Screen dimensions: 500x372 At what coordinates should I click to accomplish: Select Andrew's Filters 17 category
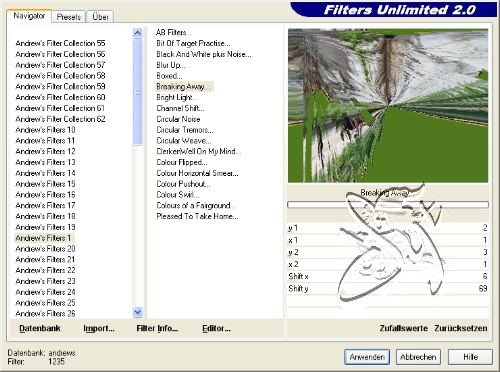point(45,205)
